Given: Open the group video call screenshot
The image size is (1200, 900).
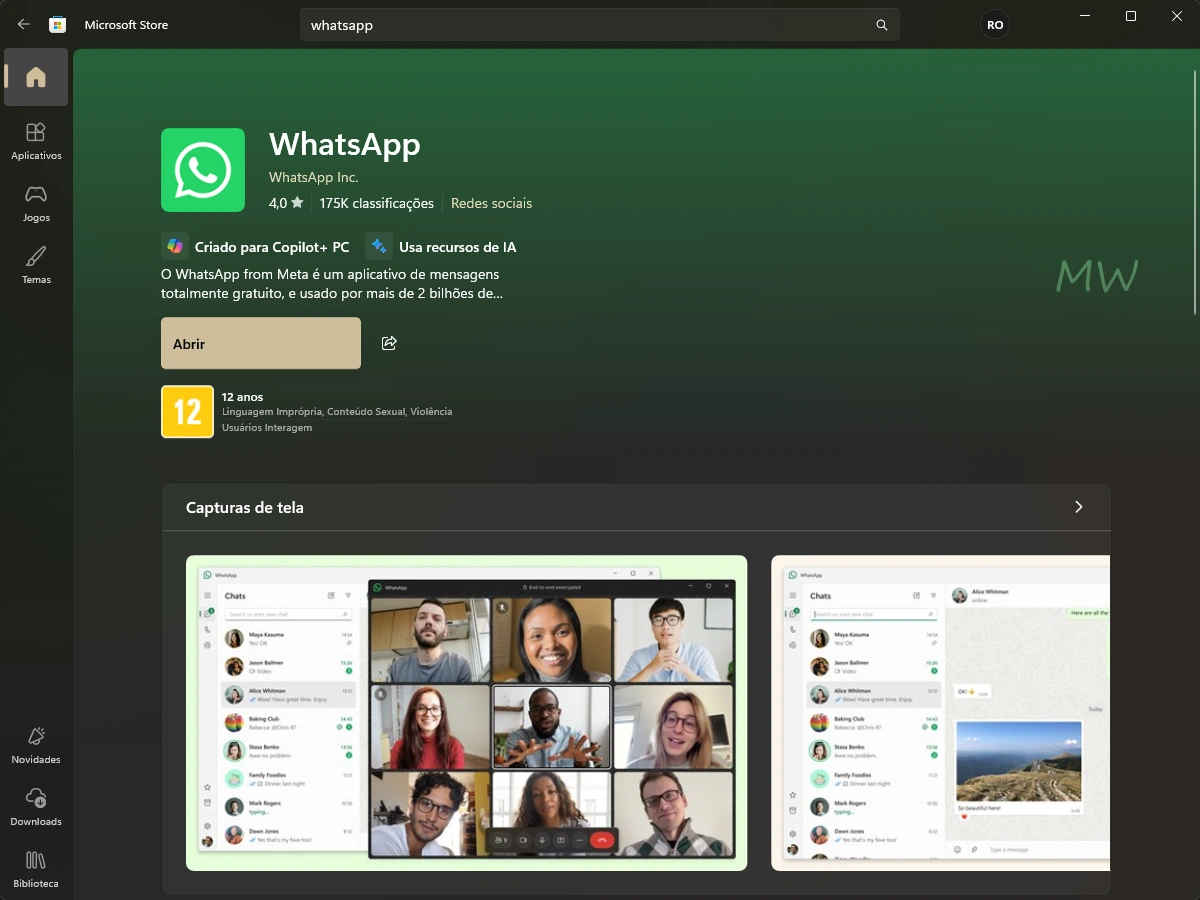Looking at the screenshot, I should (x=467, y=713).
